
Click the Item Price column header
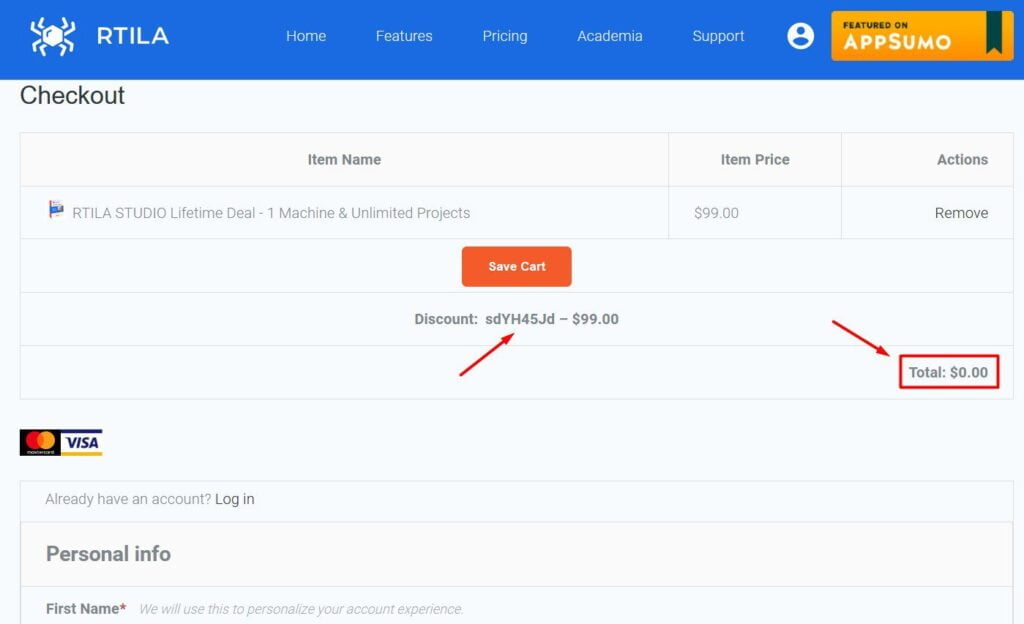click(755, 159)
